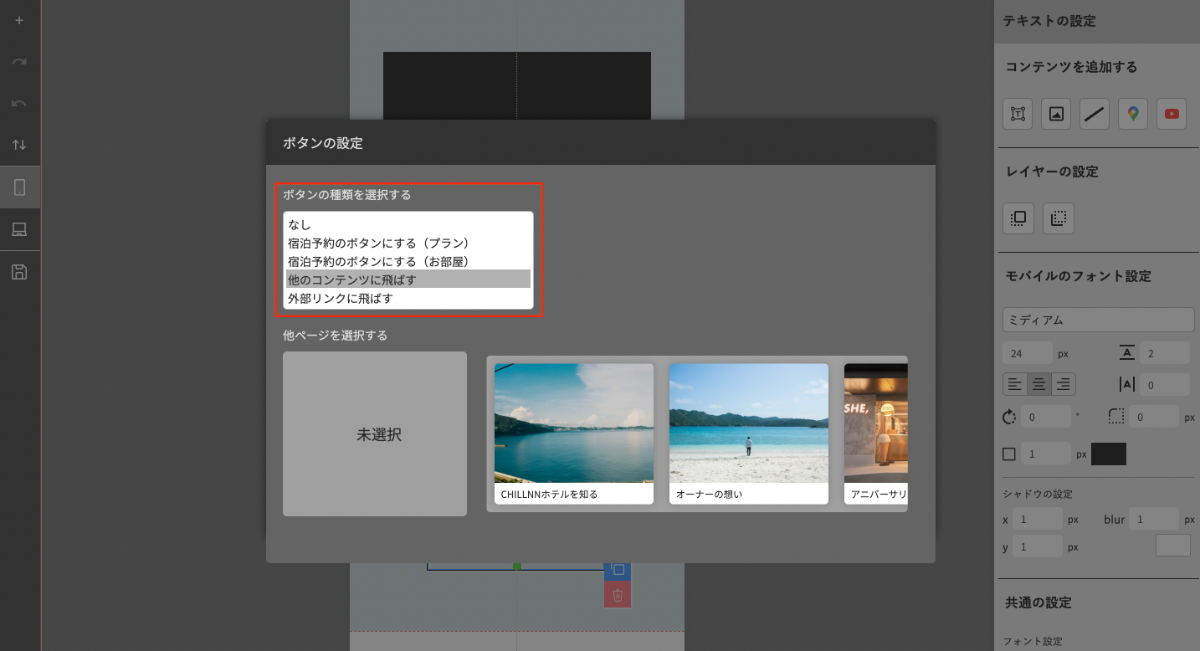Add an image content element
Viewport: 1200px width, 651px height.
coord(1055,114)
